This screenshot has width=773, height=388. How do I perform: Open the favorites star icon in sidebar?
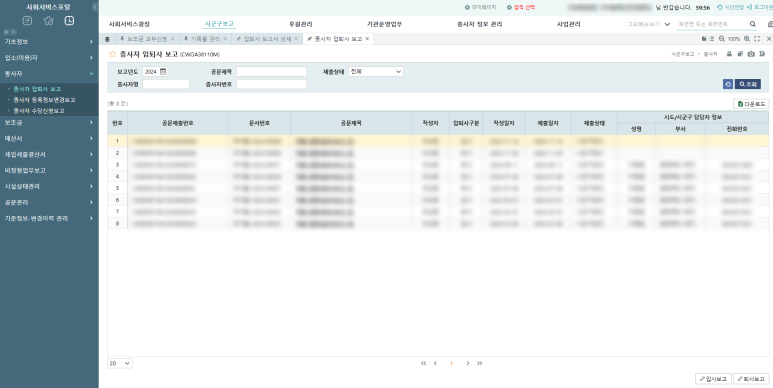48,21
